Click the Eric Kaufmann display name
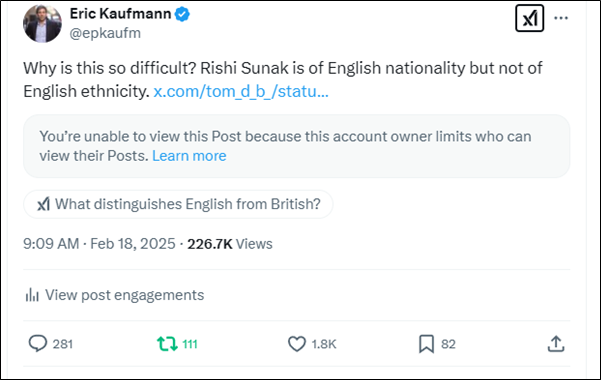601x380 pixels. point(120,14)
